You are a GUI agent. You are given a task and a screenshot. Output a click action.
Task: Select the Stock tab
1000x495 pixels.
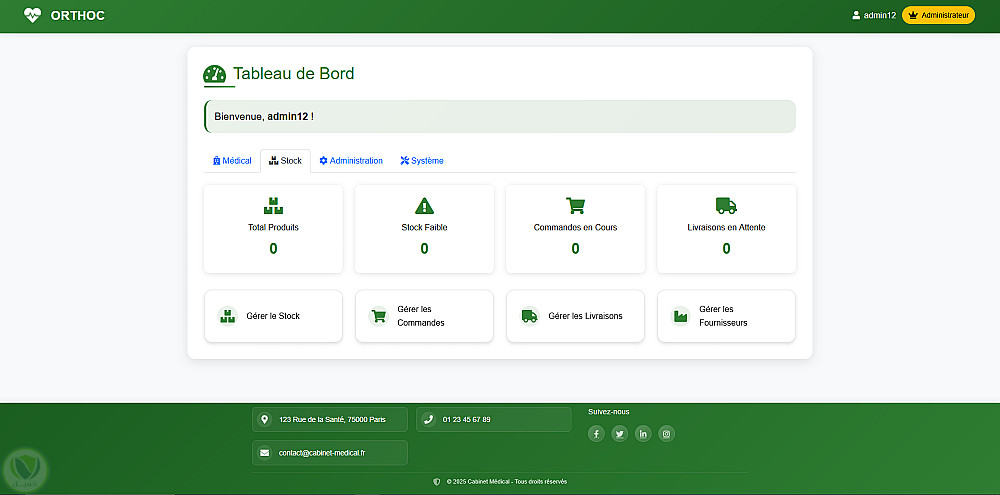[285, 161]
